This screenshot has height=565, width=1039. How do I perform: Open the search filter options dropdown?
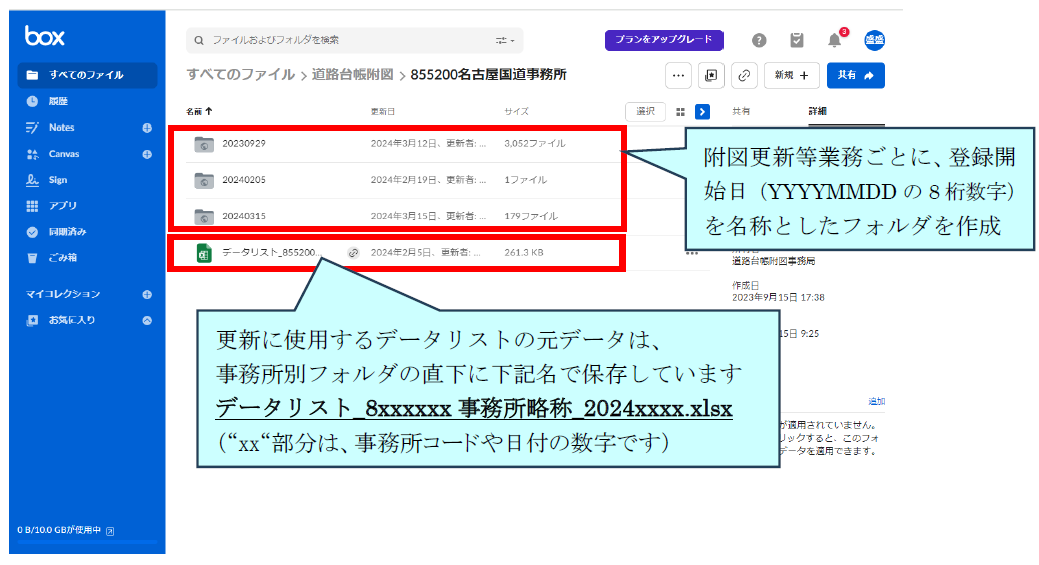pos(505,40)
